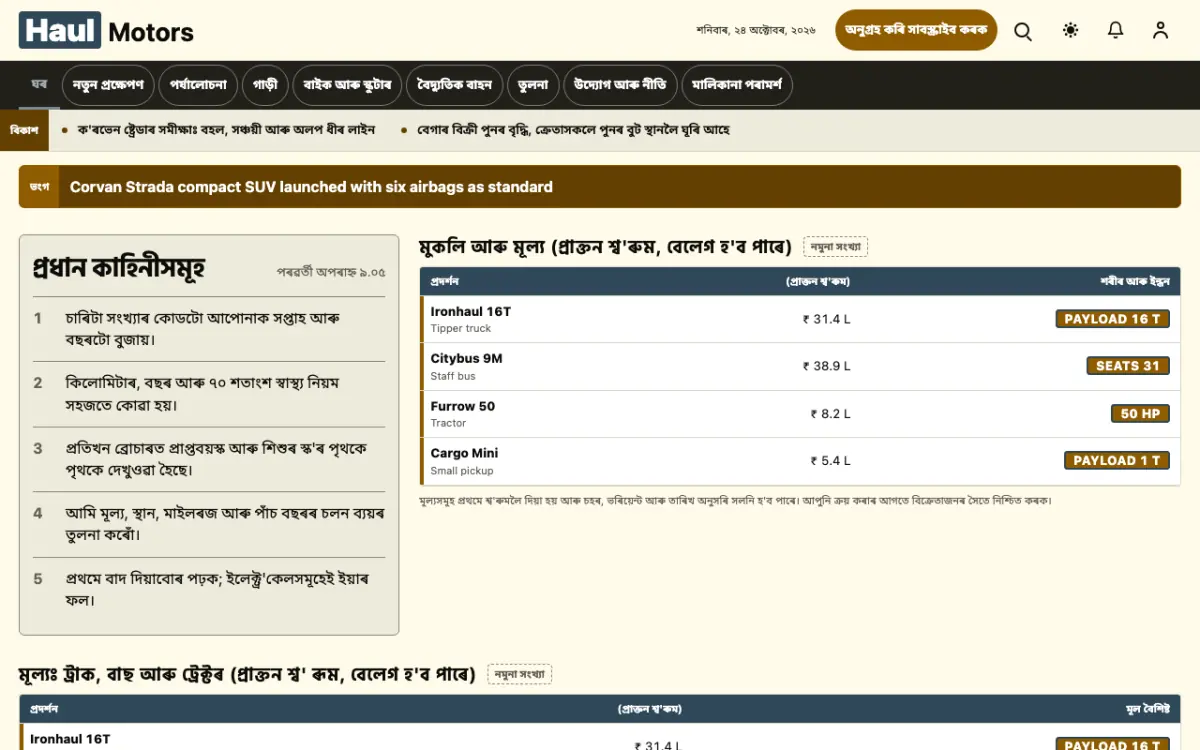Click Ironhaul 16T in the upper price table

click(471, 312)
